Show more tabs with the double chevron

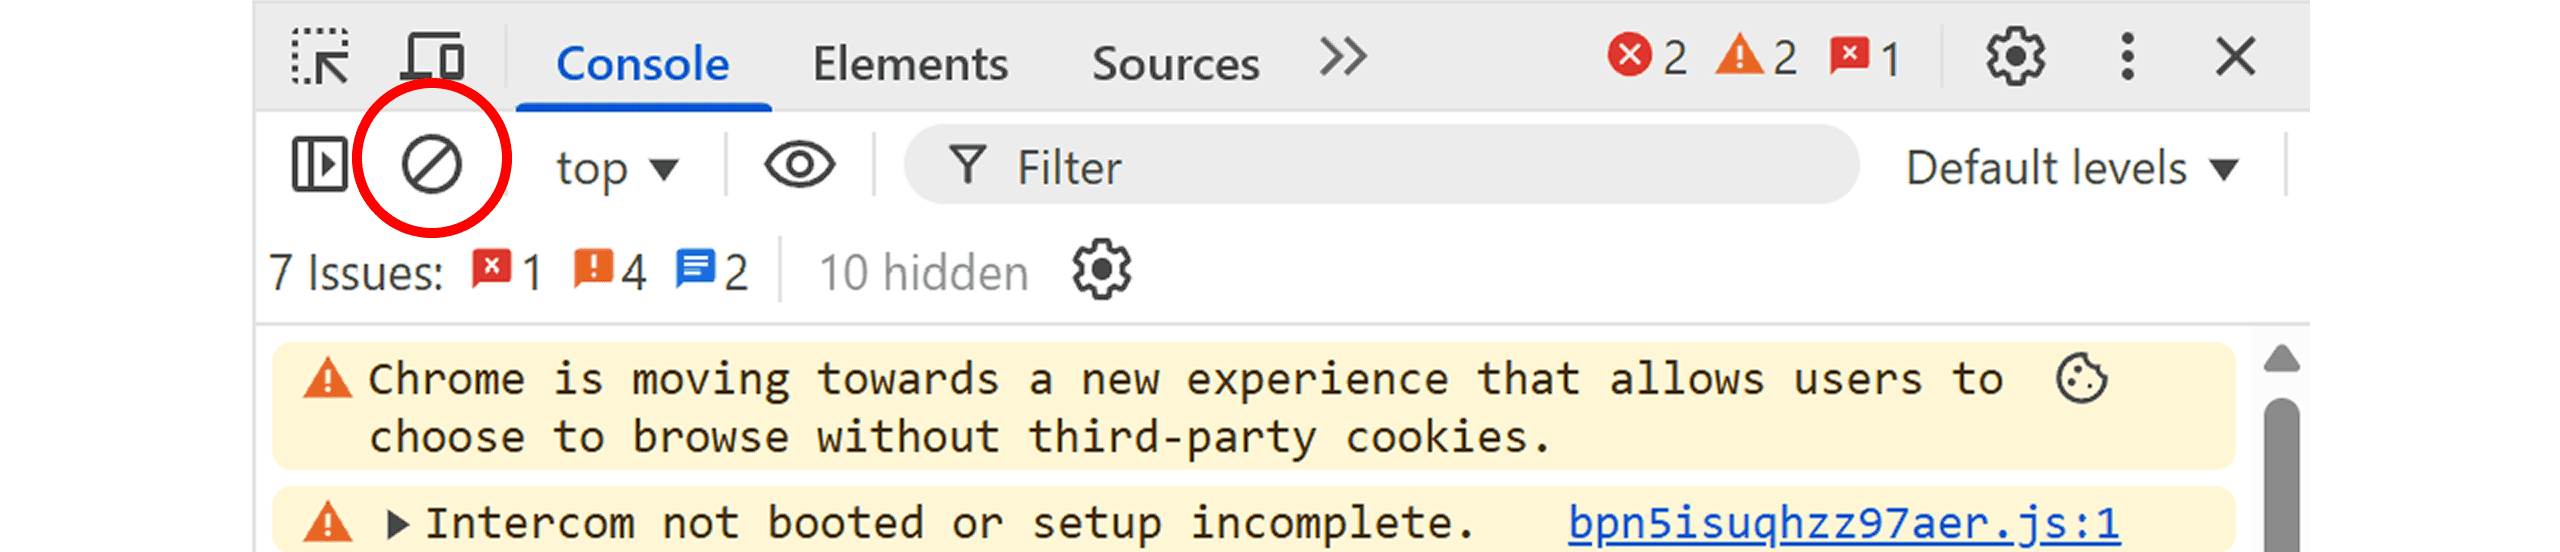click(1342, 58)
